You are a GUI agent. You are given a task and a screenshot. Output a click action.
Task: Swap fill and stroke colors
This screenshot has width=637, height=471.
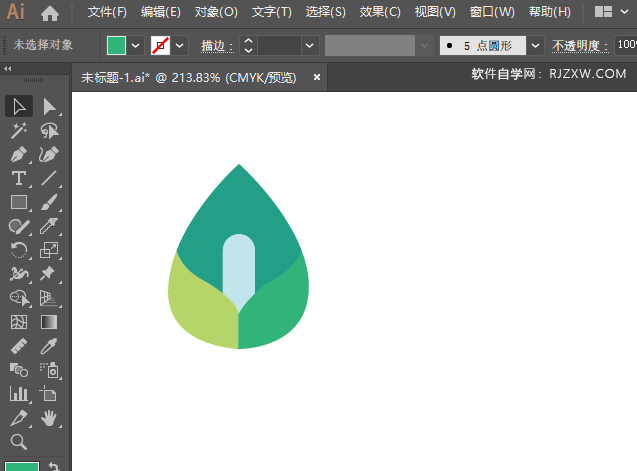(x=54, y=466)
